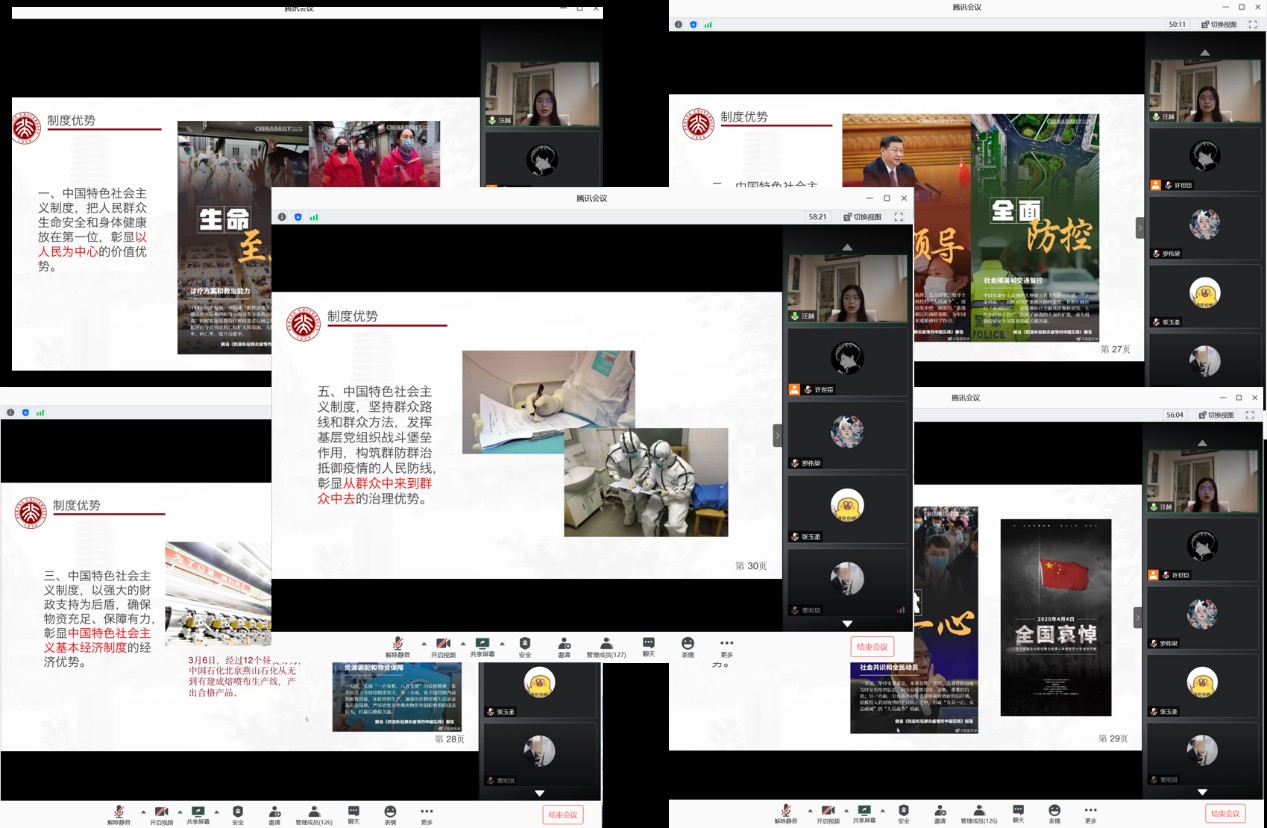
Task: Toggle 解除静音 microphone in the page 30 window
Action: coord(398,646)
